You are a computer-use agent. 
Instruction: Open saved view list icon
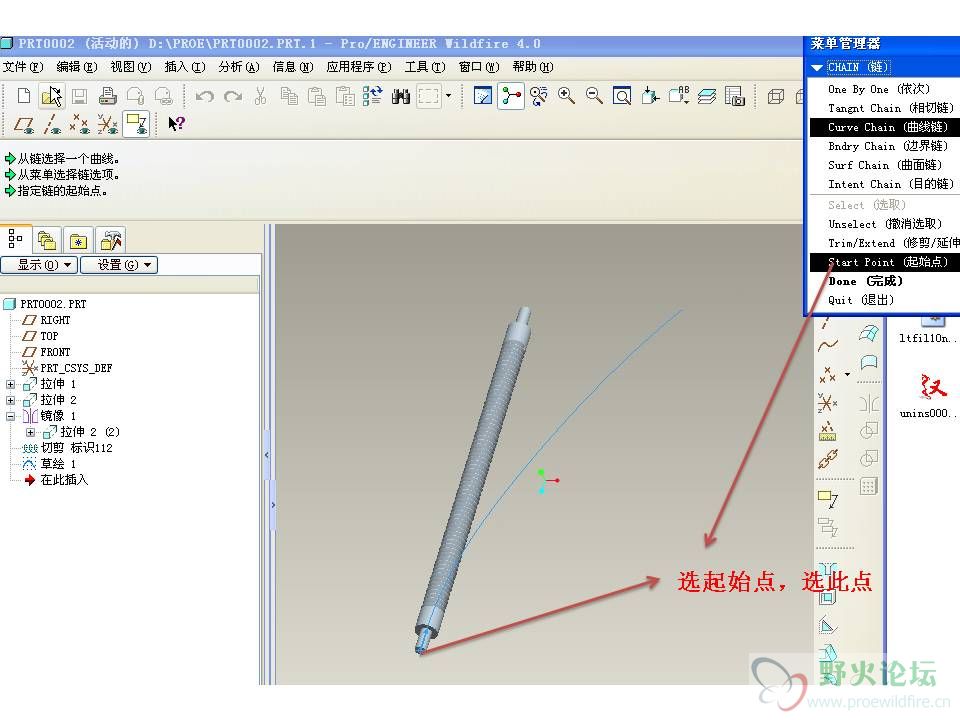[x=678, y=96]
